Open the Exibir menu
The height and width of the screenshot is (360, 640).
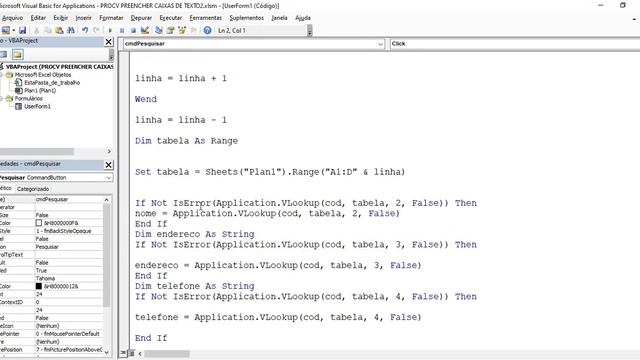point(60,18)
